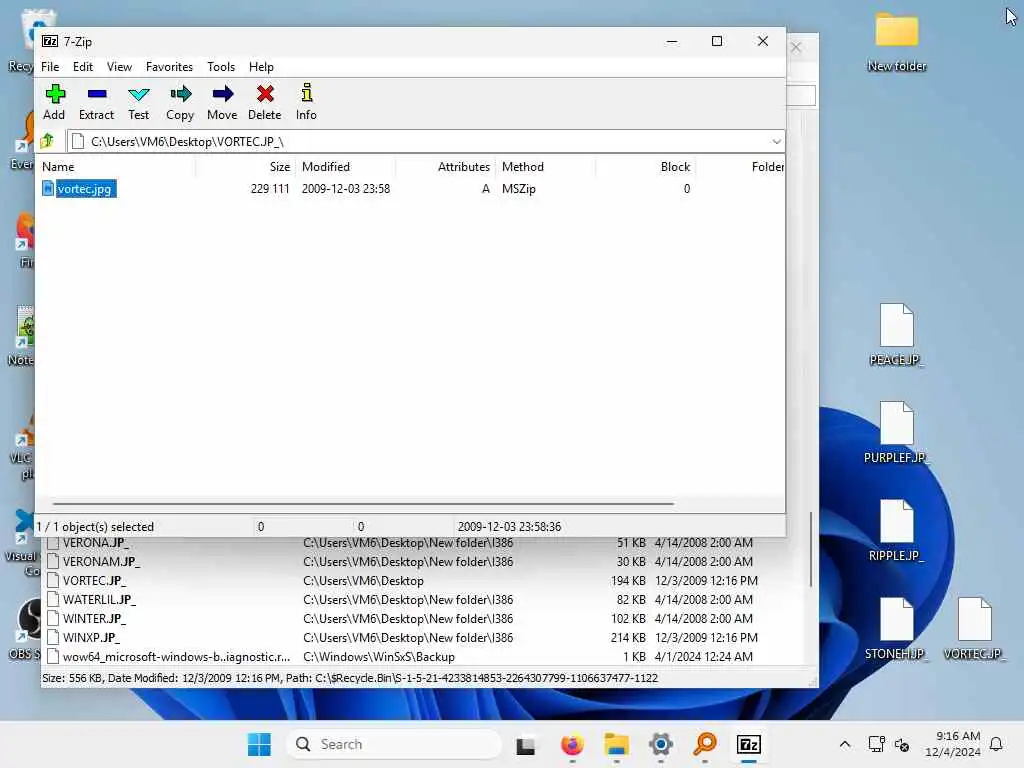Viewport: 1024px width, 768px height.
Task: Open the Help menu
Action: (x=261, y=67)
